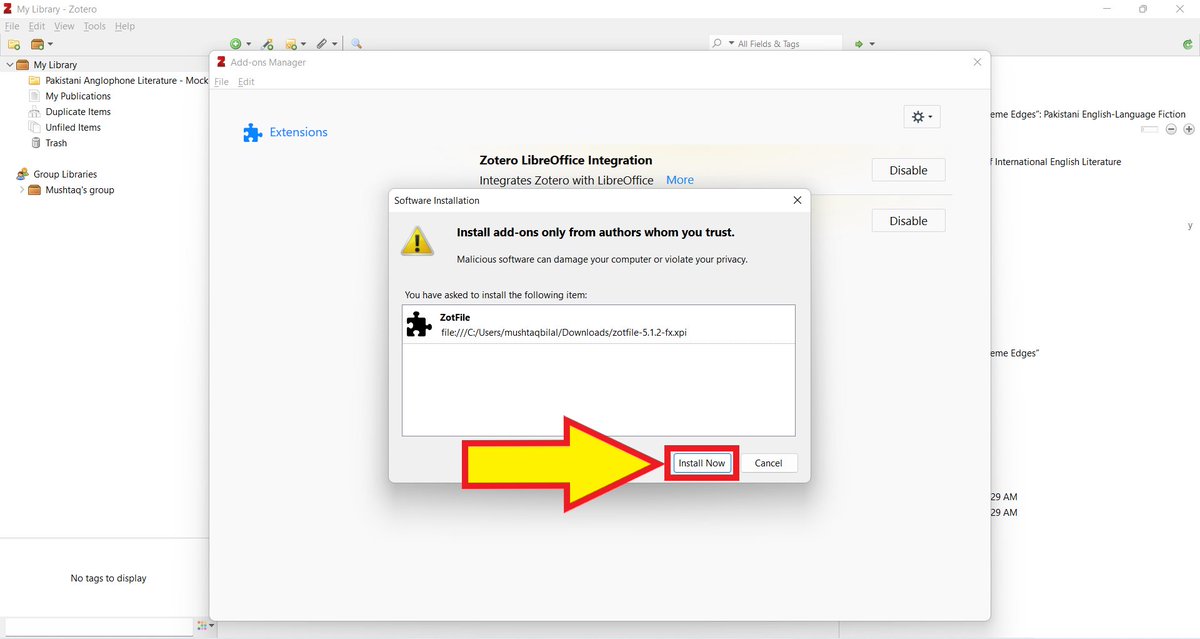The height and width of the screenshot is (639, 1200).
Task: Close the Add-ons Manager window
Action: point(977,62)
